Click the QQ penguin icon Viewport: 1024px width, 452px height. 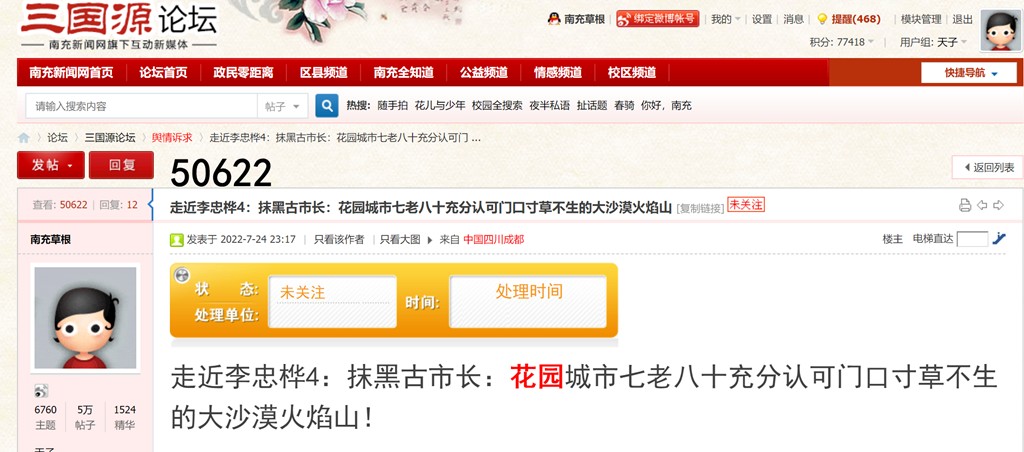[554, 19]
